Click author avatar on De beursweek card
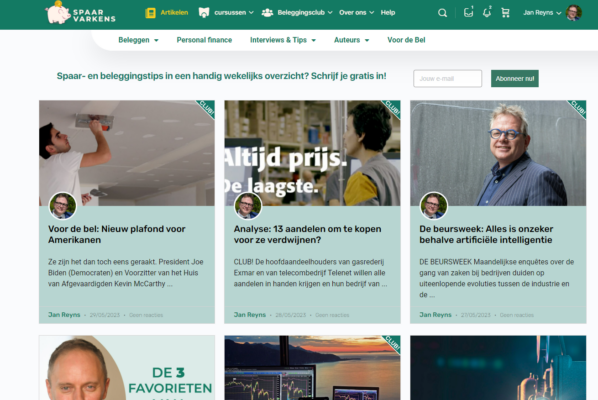The height and width of the screenshot is (400, 598). [x=434, y=206]
